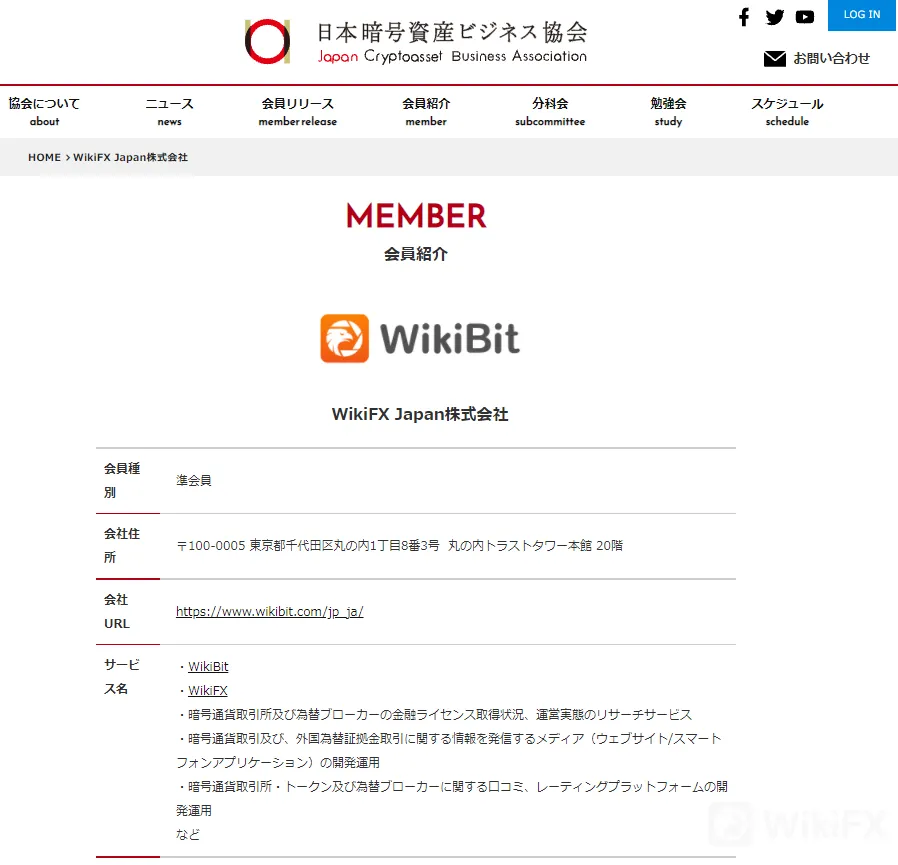Screen dimensions: 898x865
Task: Open the Facebook icon link
Action: click(743, 17)
